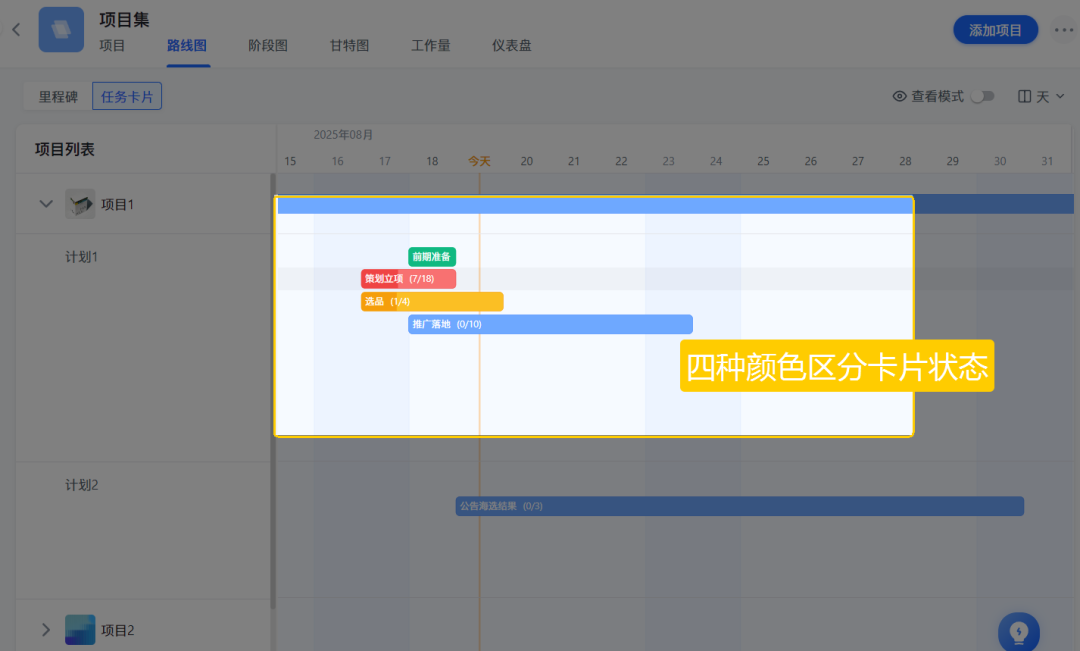
Task: Expand the 项目2 tree row
Action: 45,630
